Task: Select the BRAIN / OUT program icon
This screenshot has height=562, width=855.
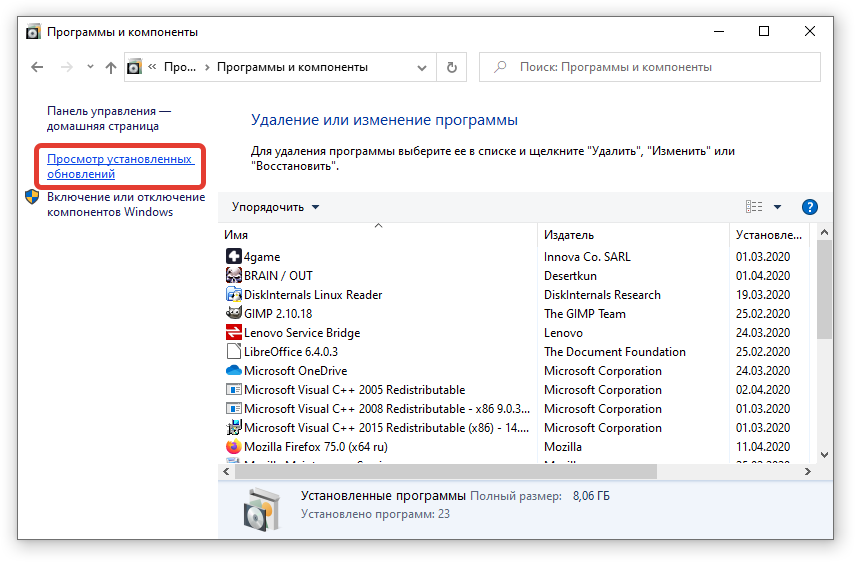Action: (x=233, y=275)
